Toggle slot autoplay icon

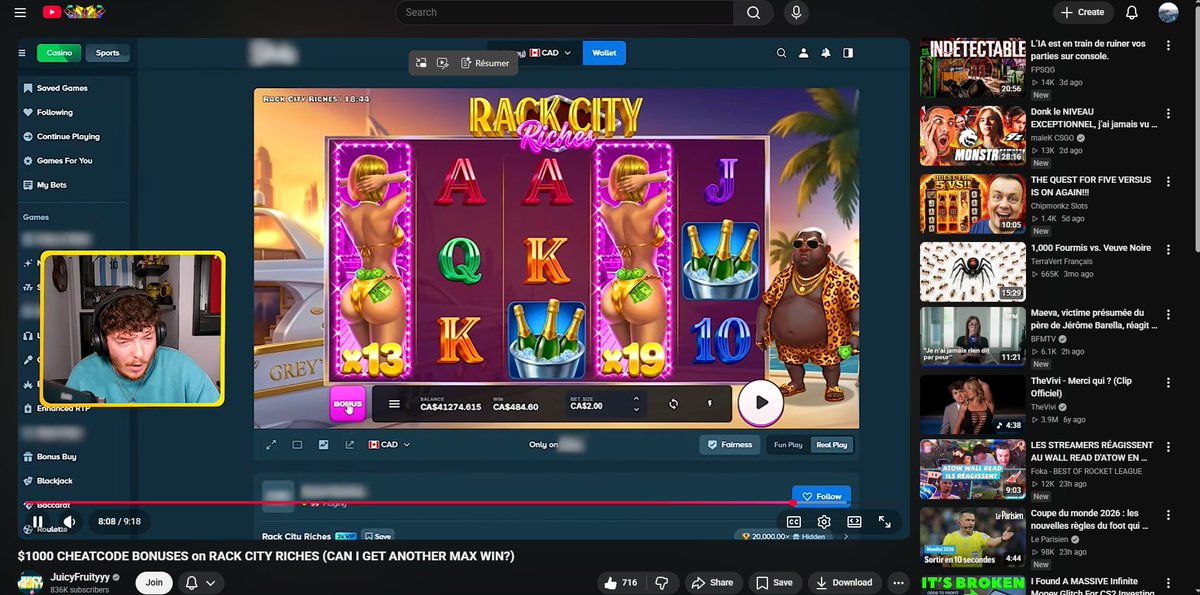pyautogui.click(x=674, y=404)
